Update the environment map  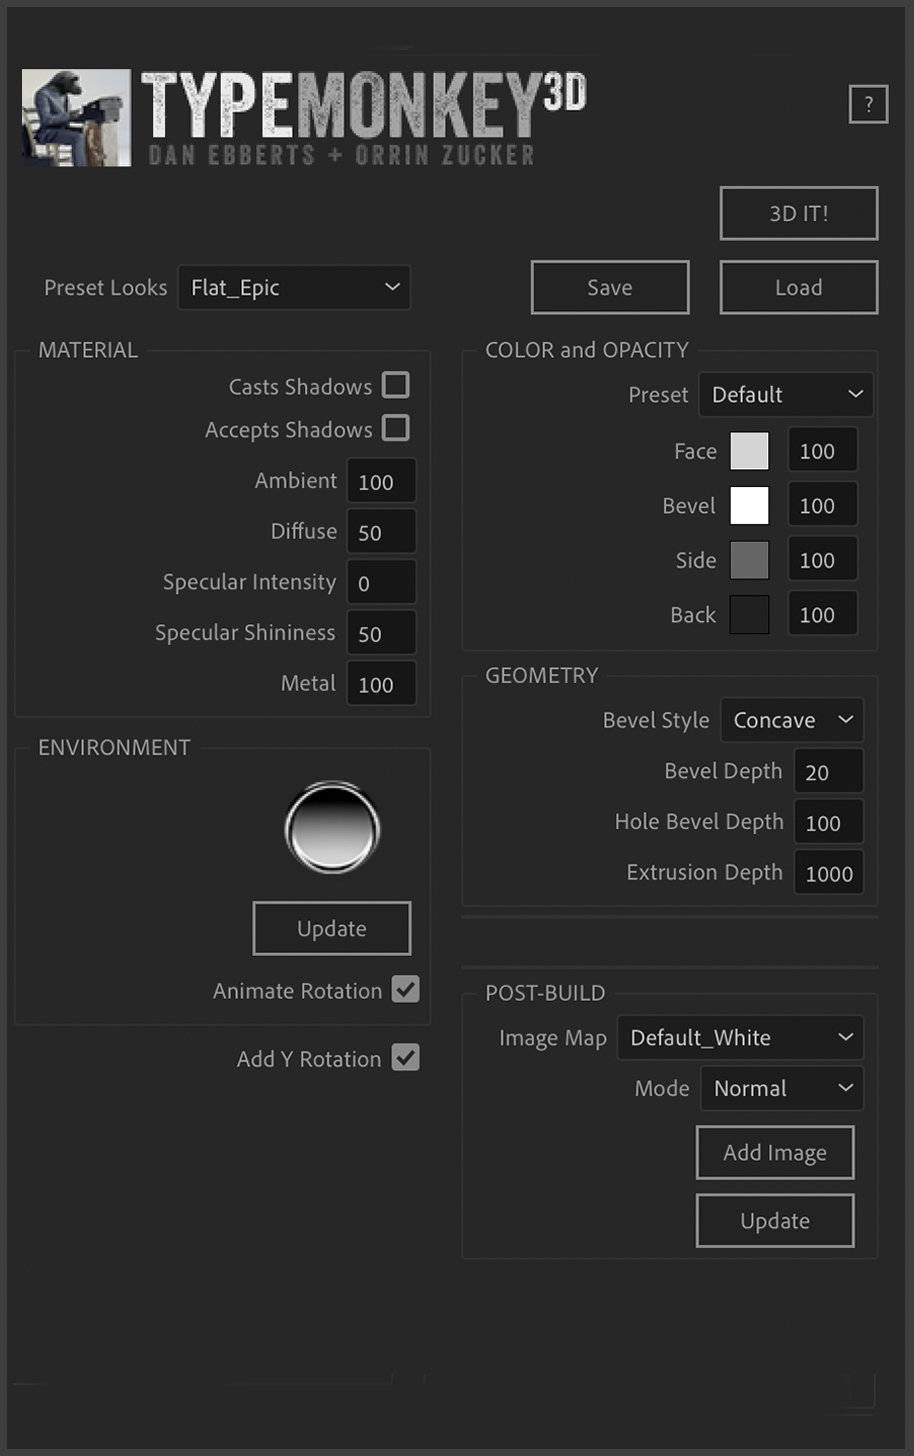click(x=331, y=928)
